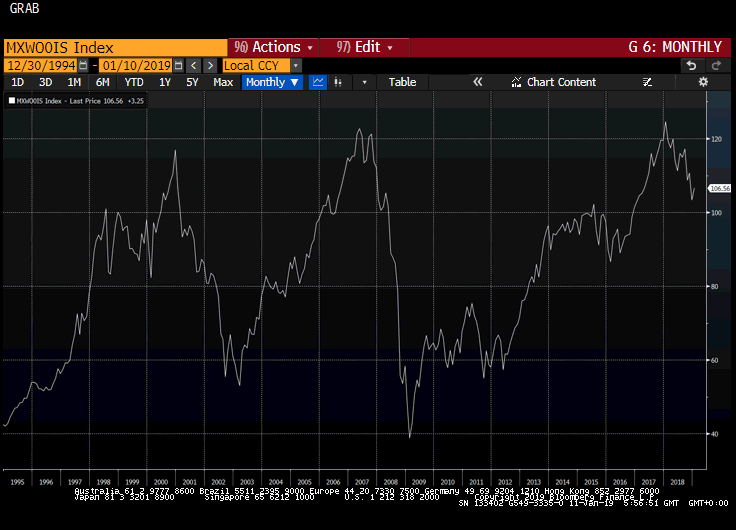Toggle the MXWO0IS Index legend swatch
Screen dimensions: 736x530
[12, 101]
